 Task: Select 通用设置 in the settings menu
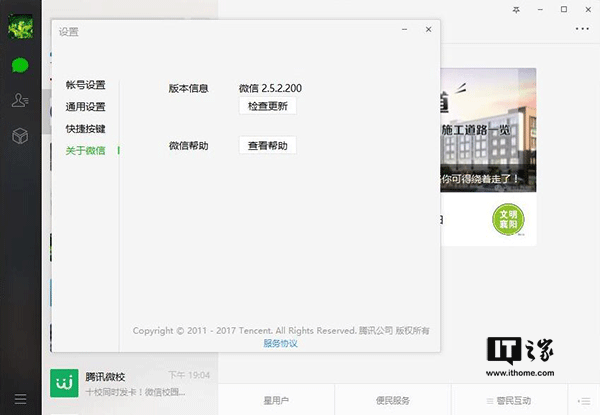tap(85, 107)
